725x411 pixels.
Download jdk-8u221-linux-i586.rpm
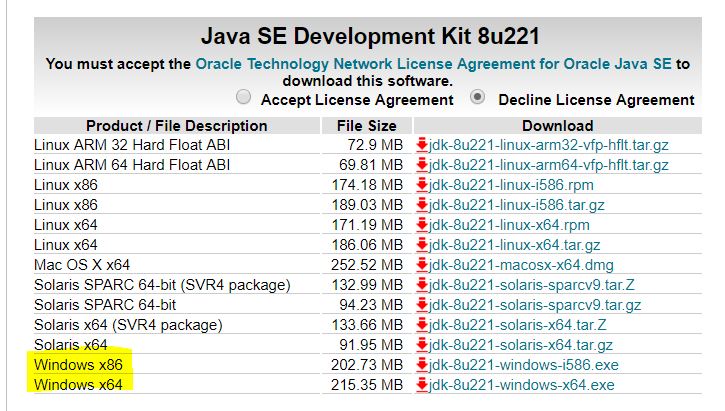pyautogui.click(x=511, y=185)
